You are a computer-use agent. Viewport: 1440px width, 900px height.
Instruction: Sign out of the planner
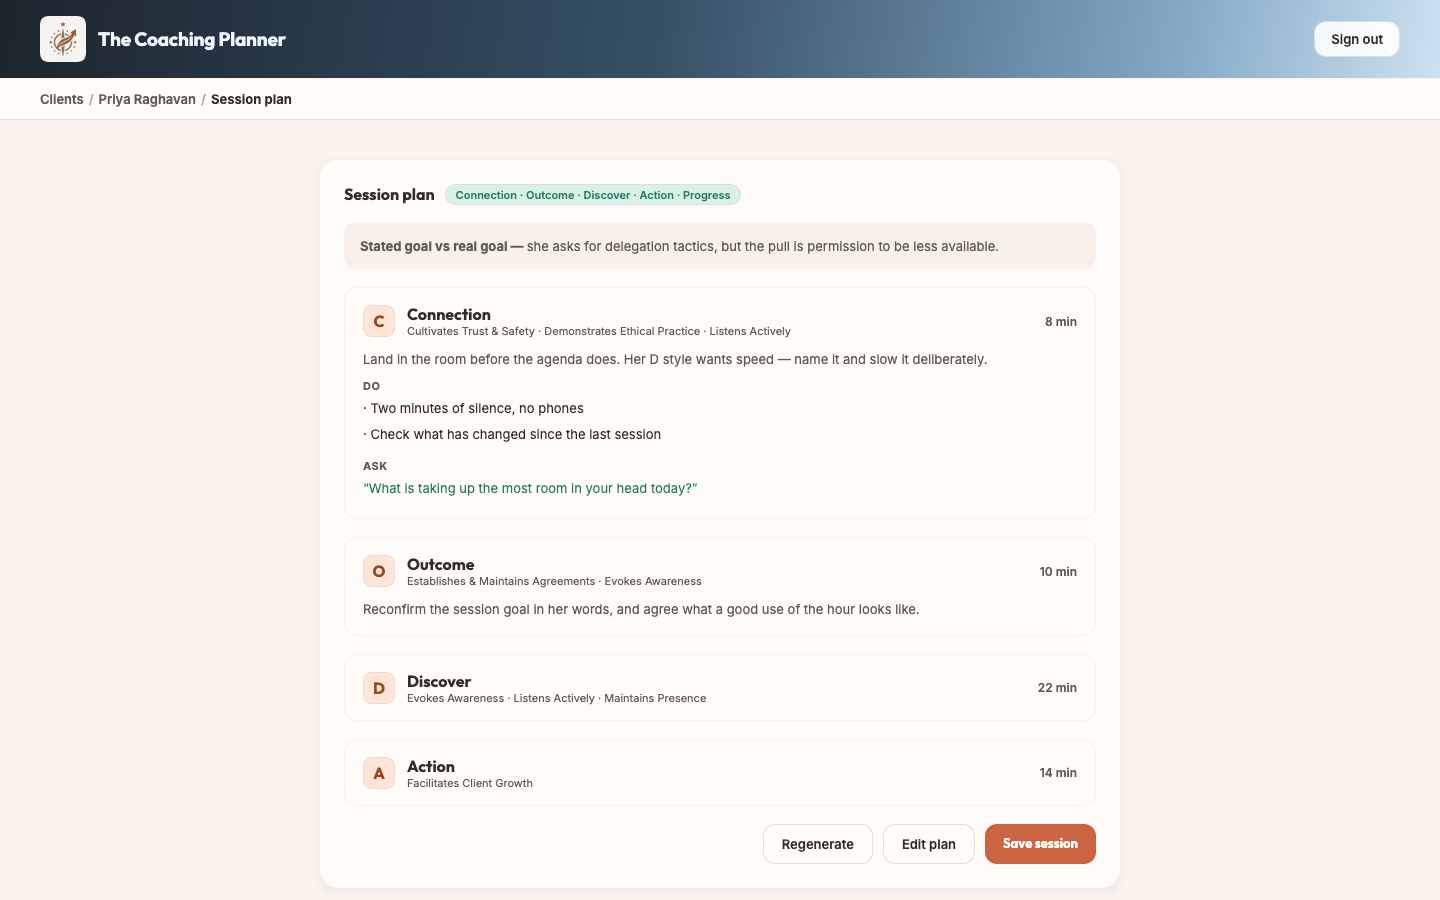pyautogui.click(x=1356, y=39)
